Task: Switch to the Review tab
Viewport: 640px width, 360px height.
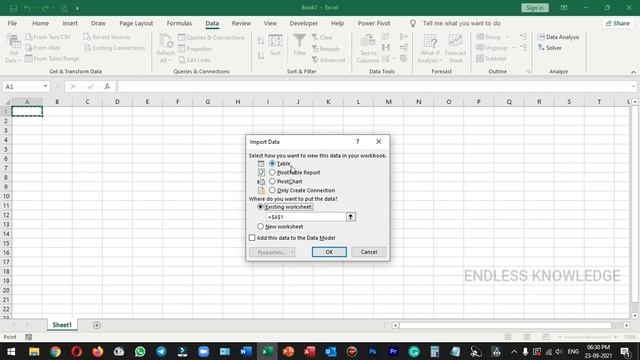Action: [x=241, y=23]
